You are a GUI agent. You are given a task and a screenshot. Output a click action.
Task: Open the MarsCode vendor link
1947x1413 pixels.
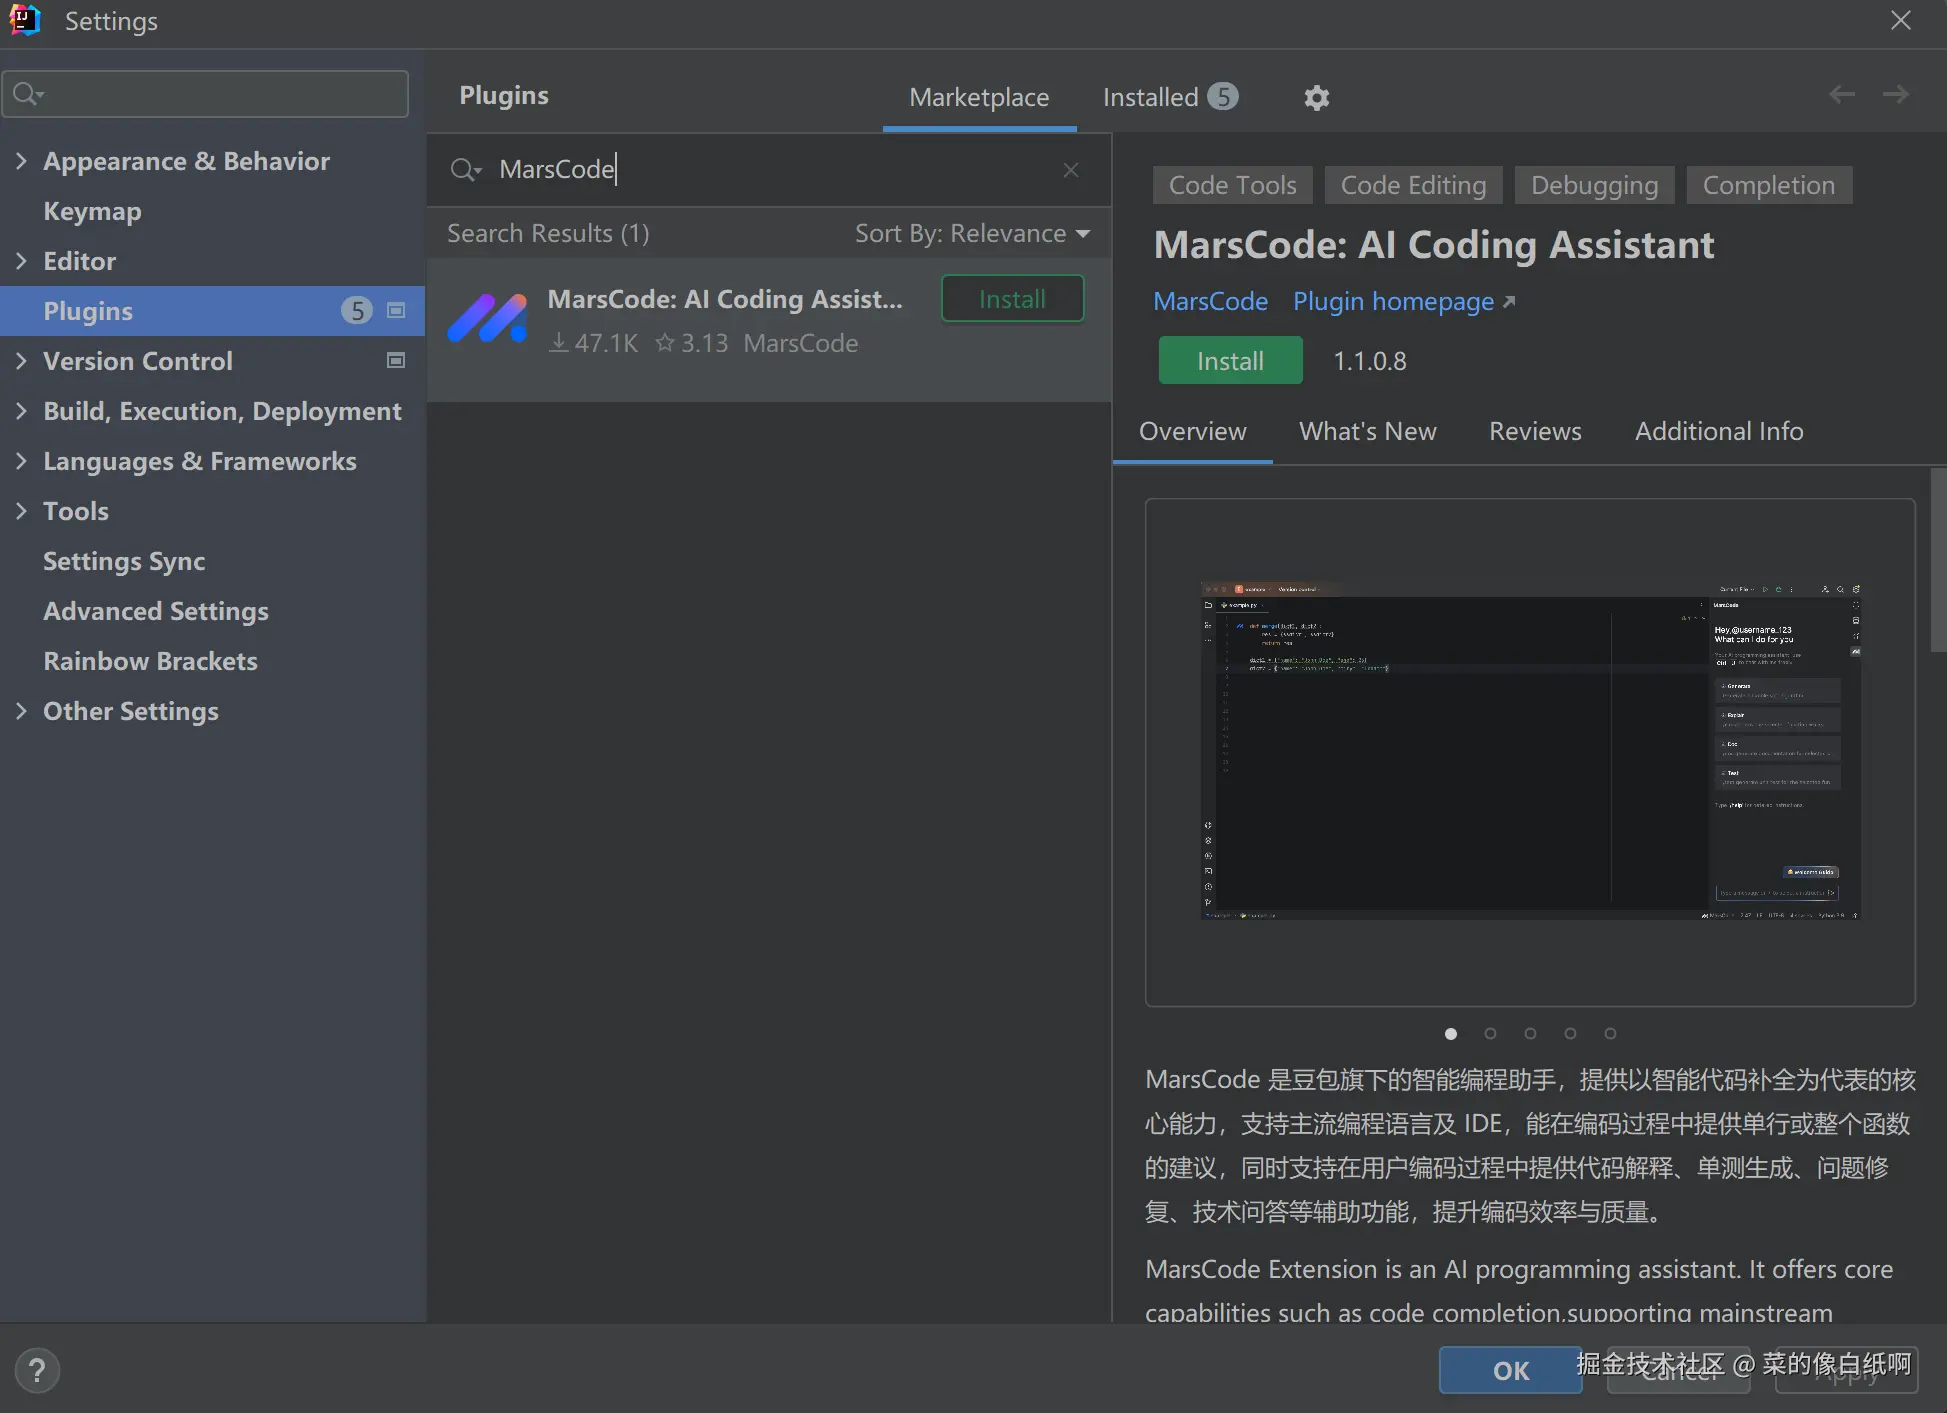click(1210, 301)
